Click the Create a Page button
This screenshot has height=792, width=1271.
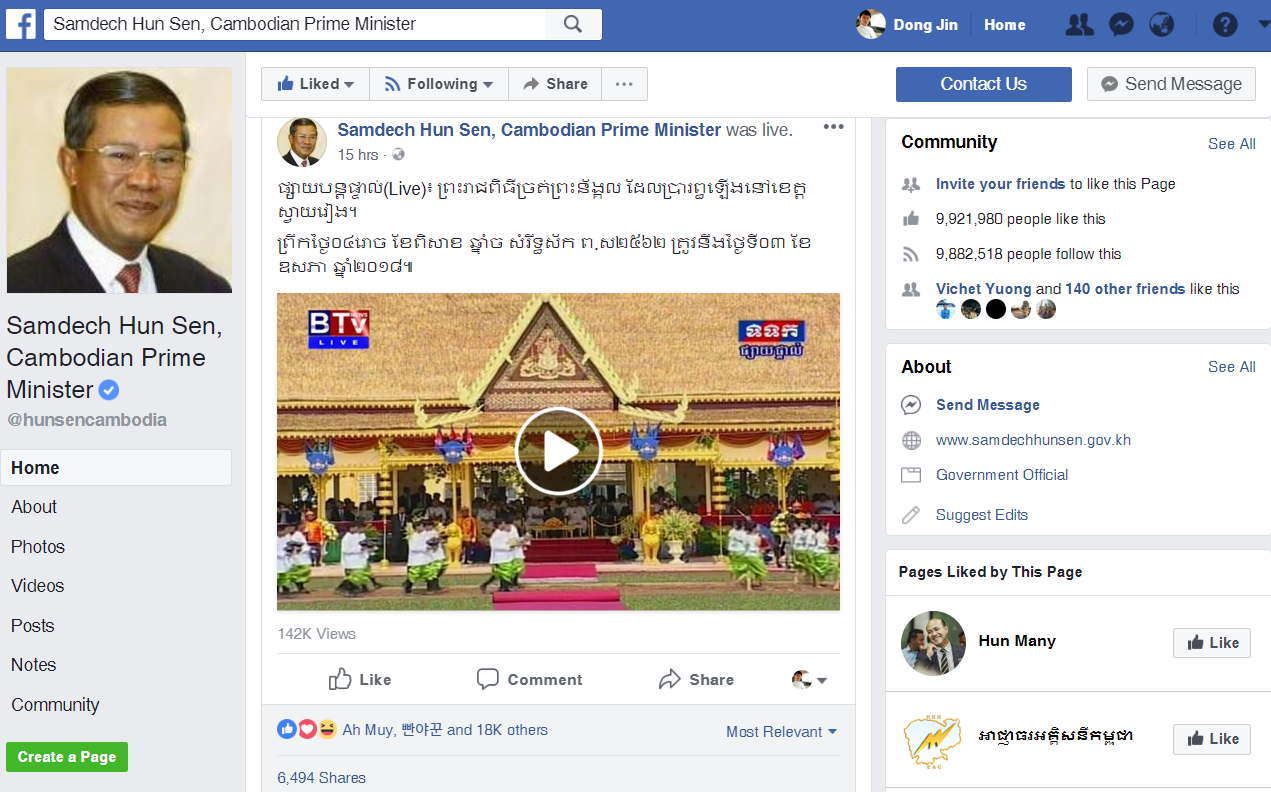coord(67,757)
